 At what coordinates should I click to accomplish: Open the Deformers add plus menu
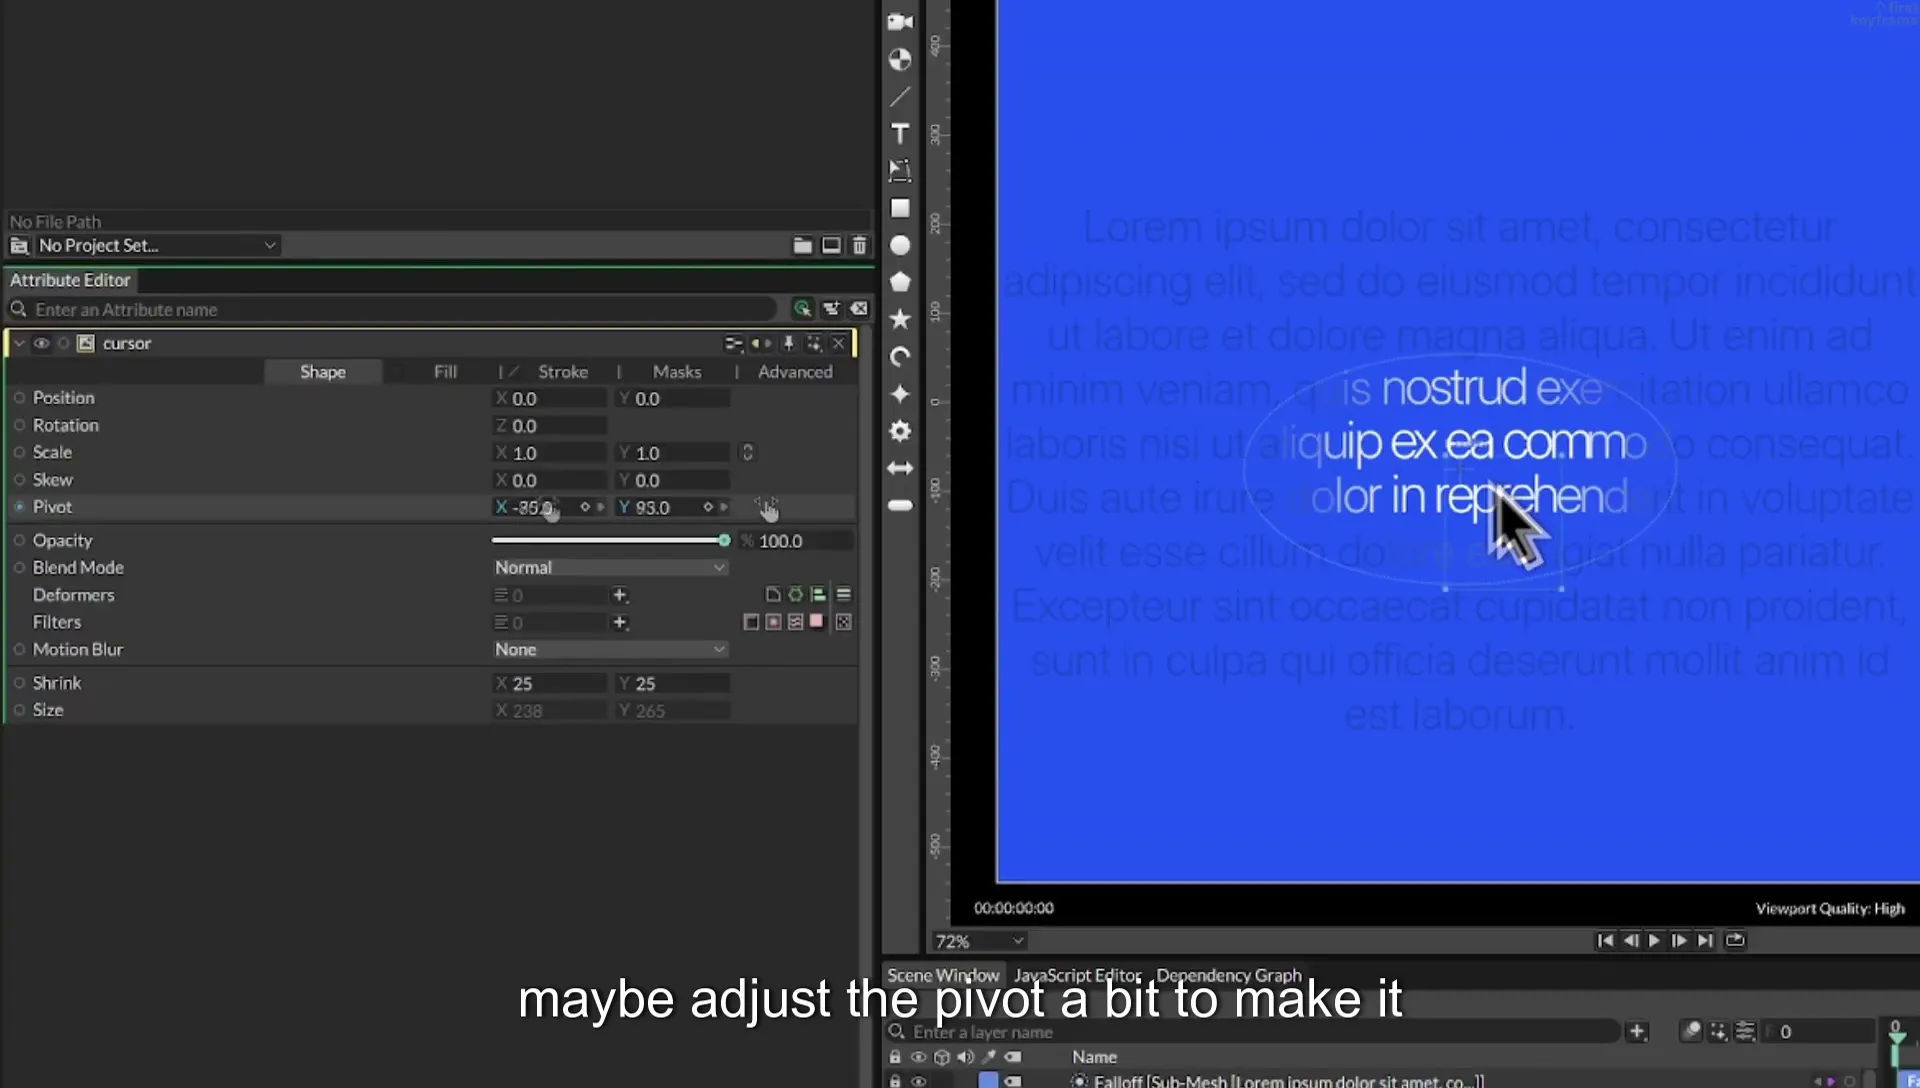point(619,595)
